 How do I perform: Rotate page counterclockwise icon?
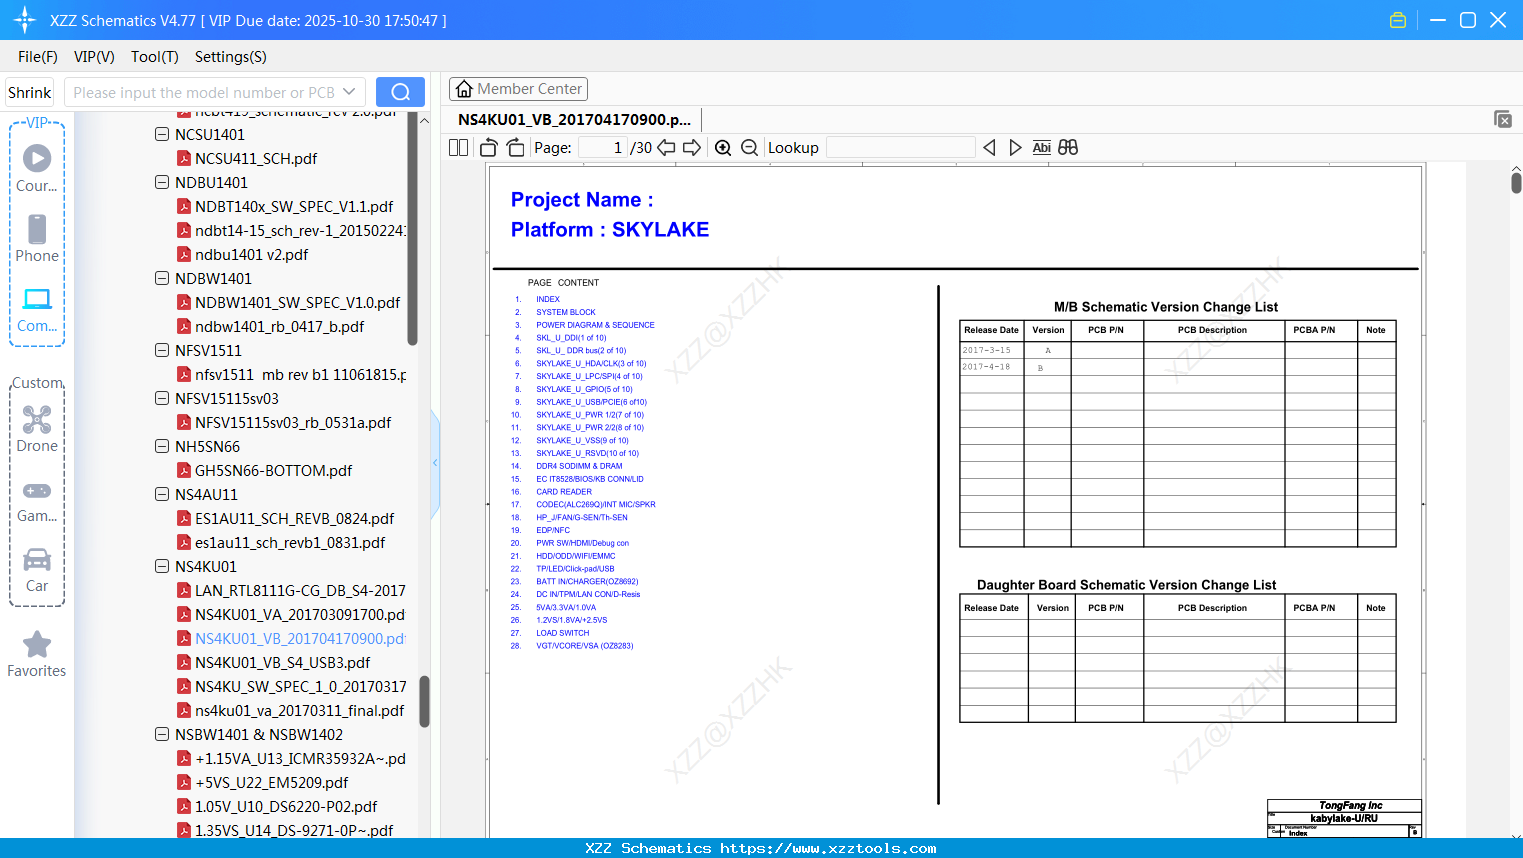[489, 148]
